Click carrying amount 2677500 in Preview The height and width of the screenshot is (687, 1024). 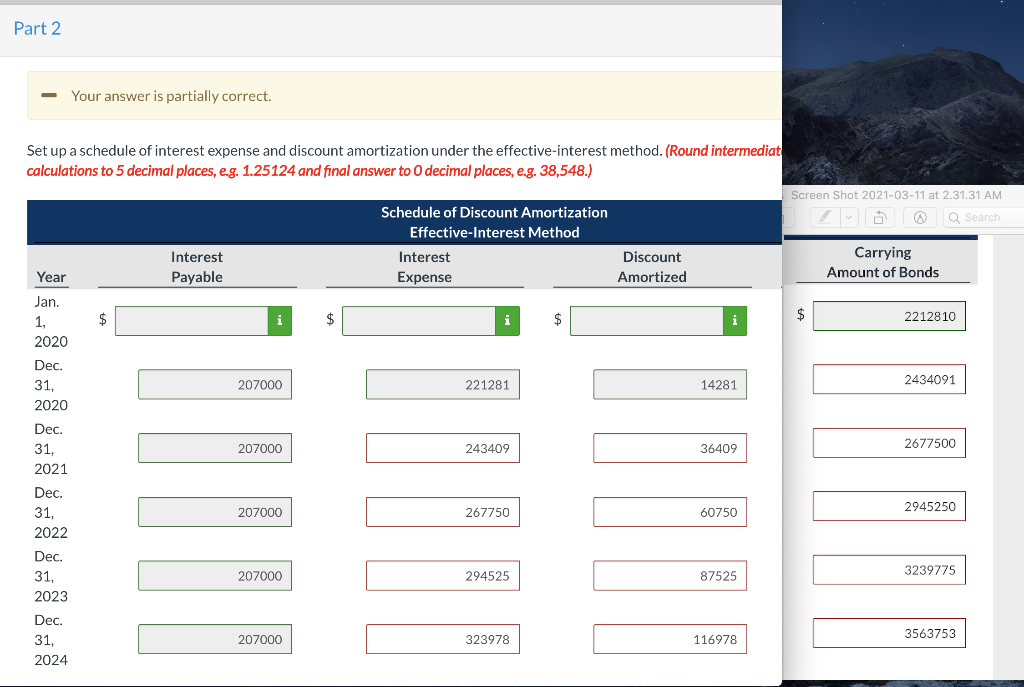pyautogui.click(x=889, y=443)
